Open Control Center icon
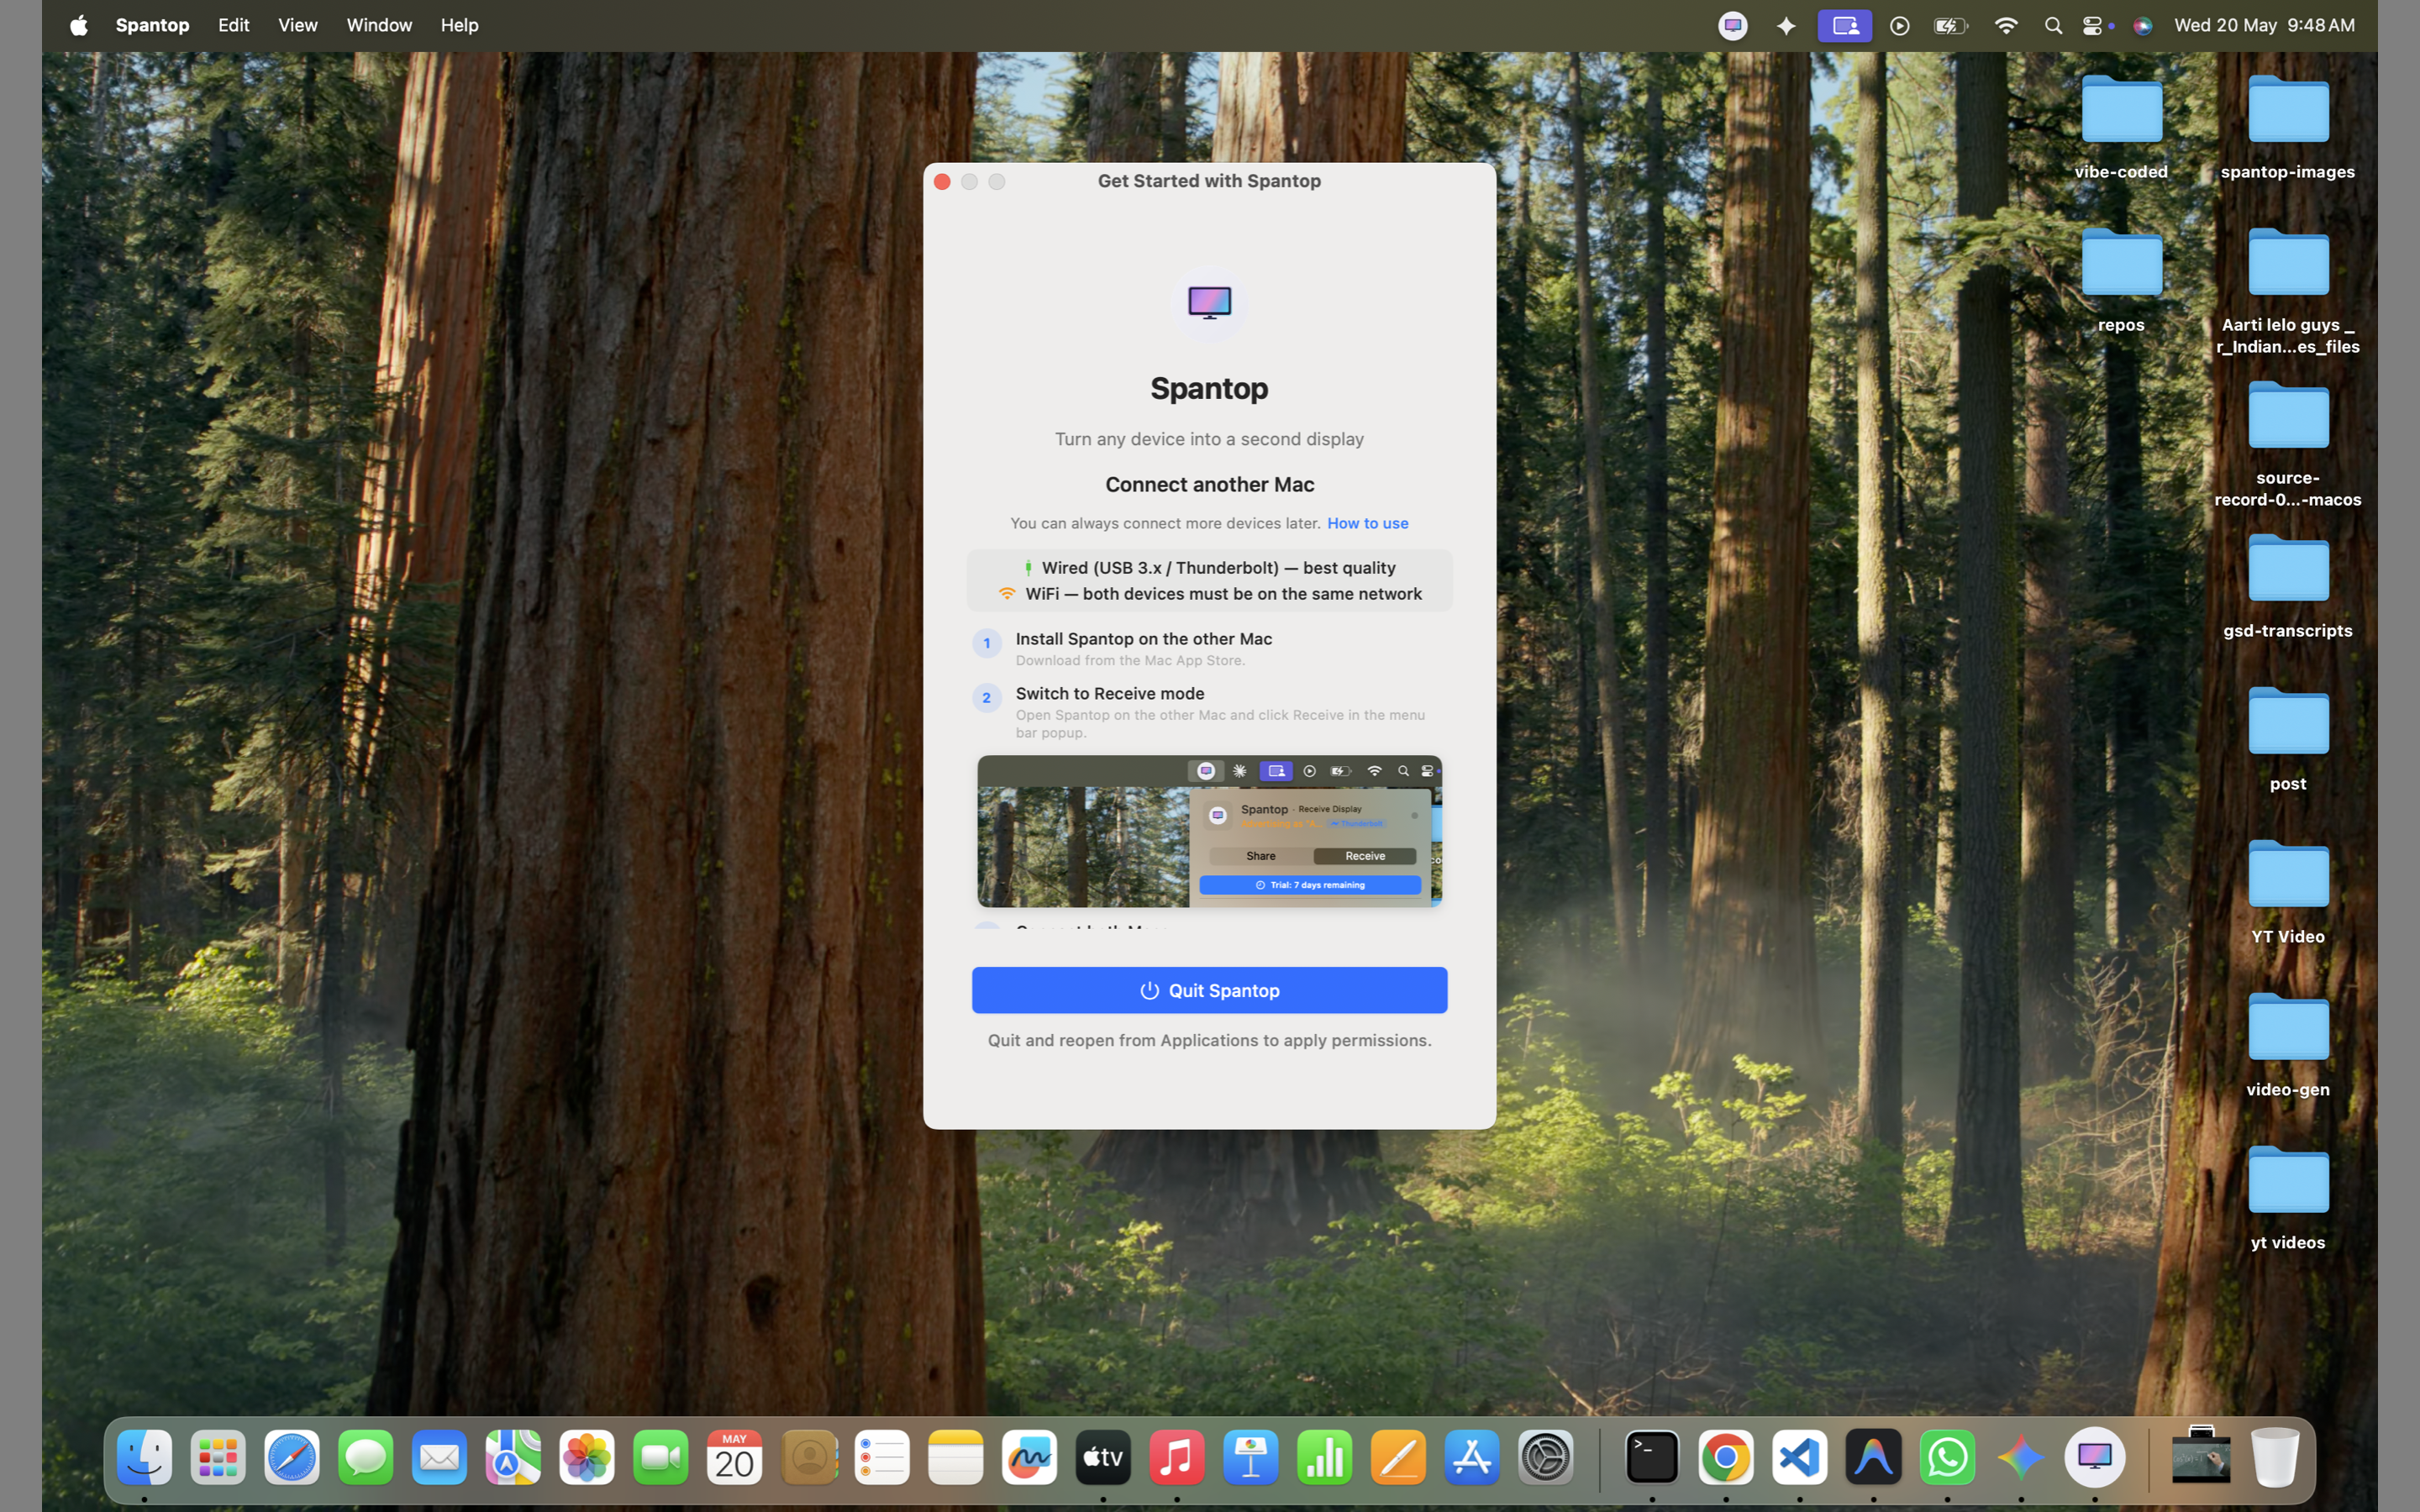 (x=2093, y=25)
